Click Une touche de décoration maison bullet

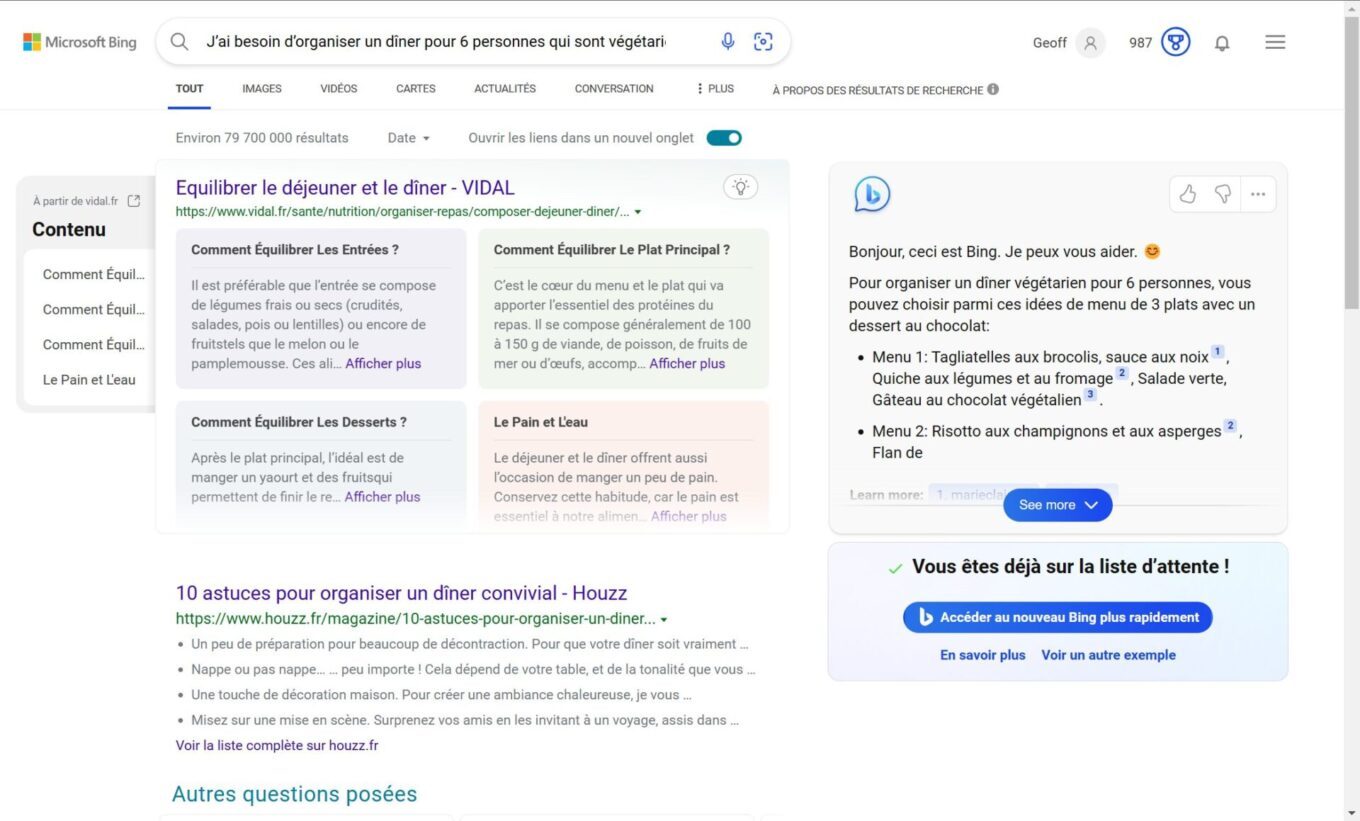441,695
